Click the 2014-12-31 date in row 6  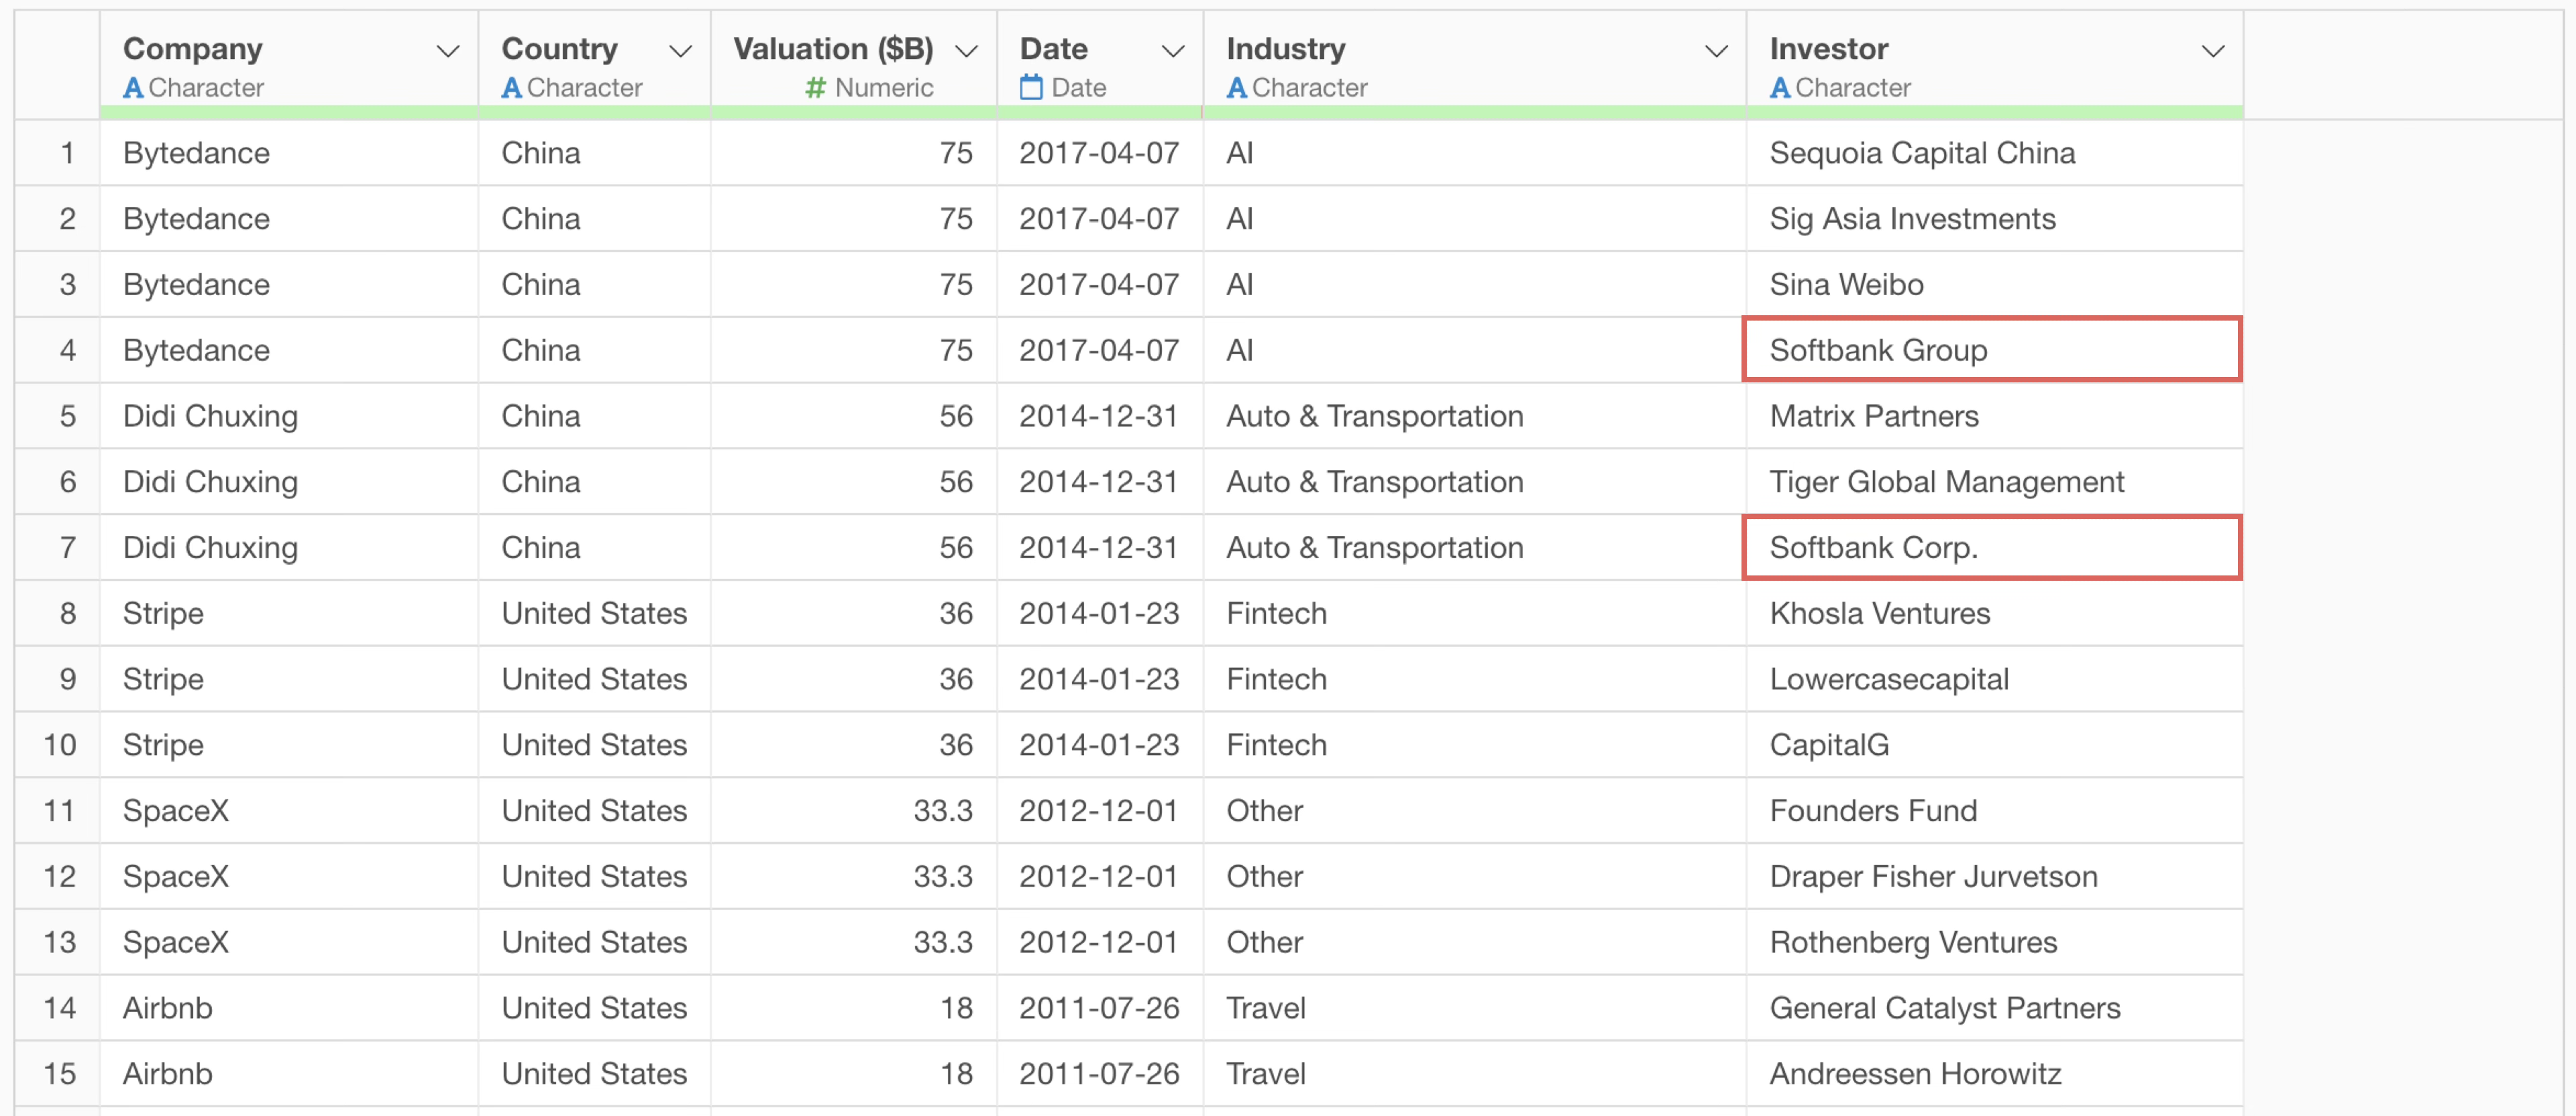coord(1100,481)
